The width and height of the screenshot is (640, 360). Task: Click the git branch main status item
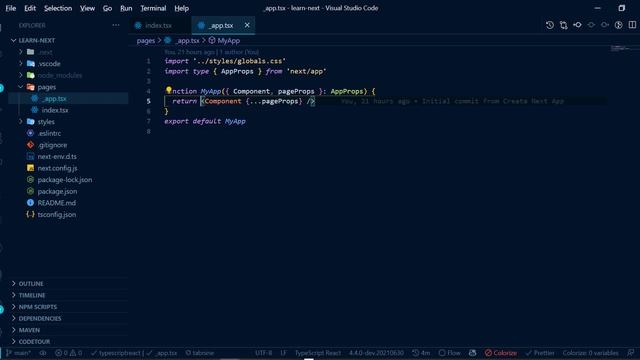[x=19, y=353]
